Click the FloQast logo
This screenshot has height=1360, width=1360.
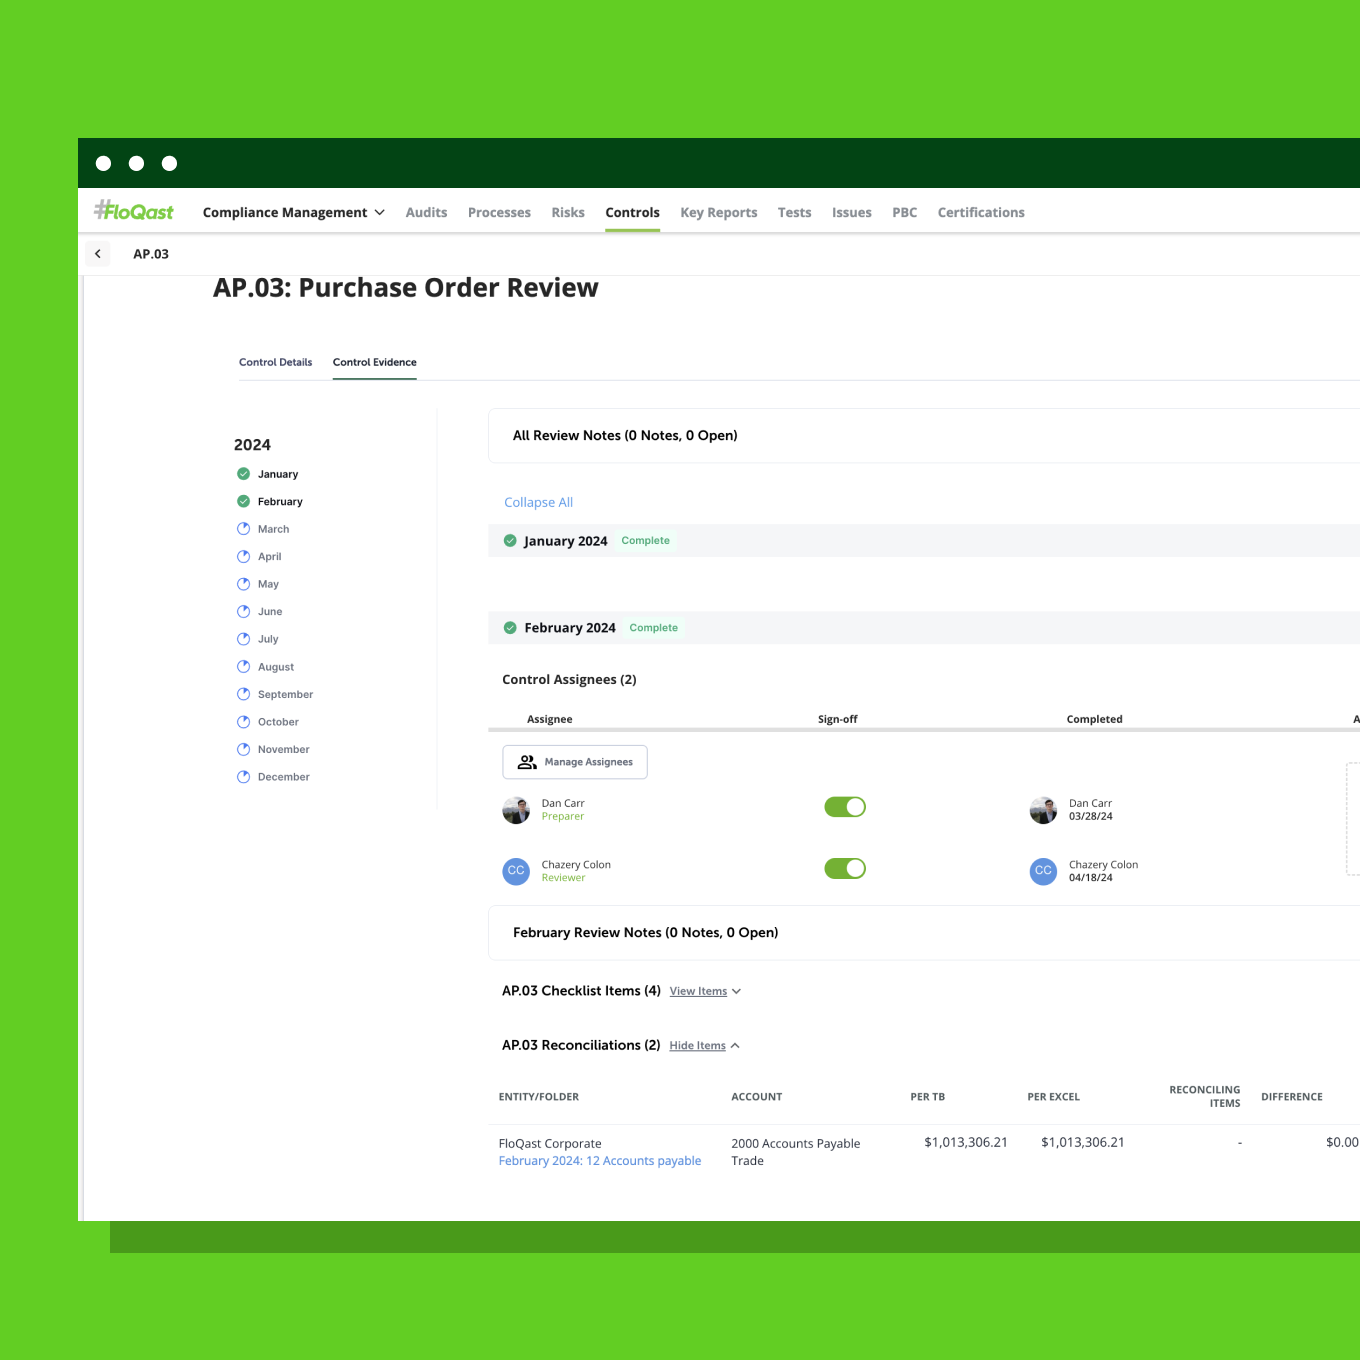coord(134,211)
